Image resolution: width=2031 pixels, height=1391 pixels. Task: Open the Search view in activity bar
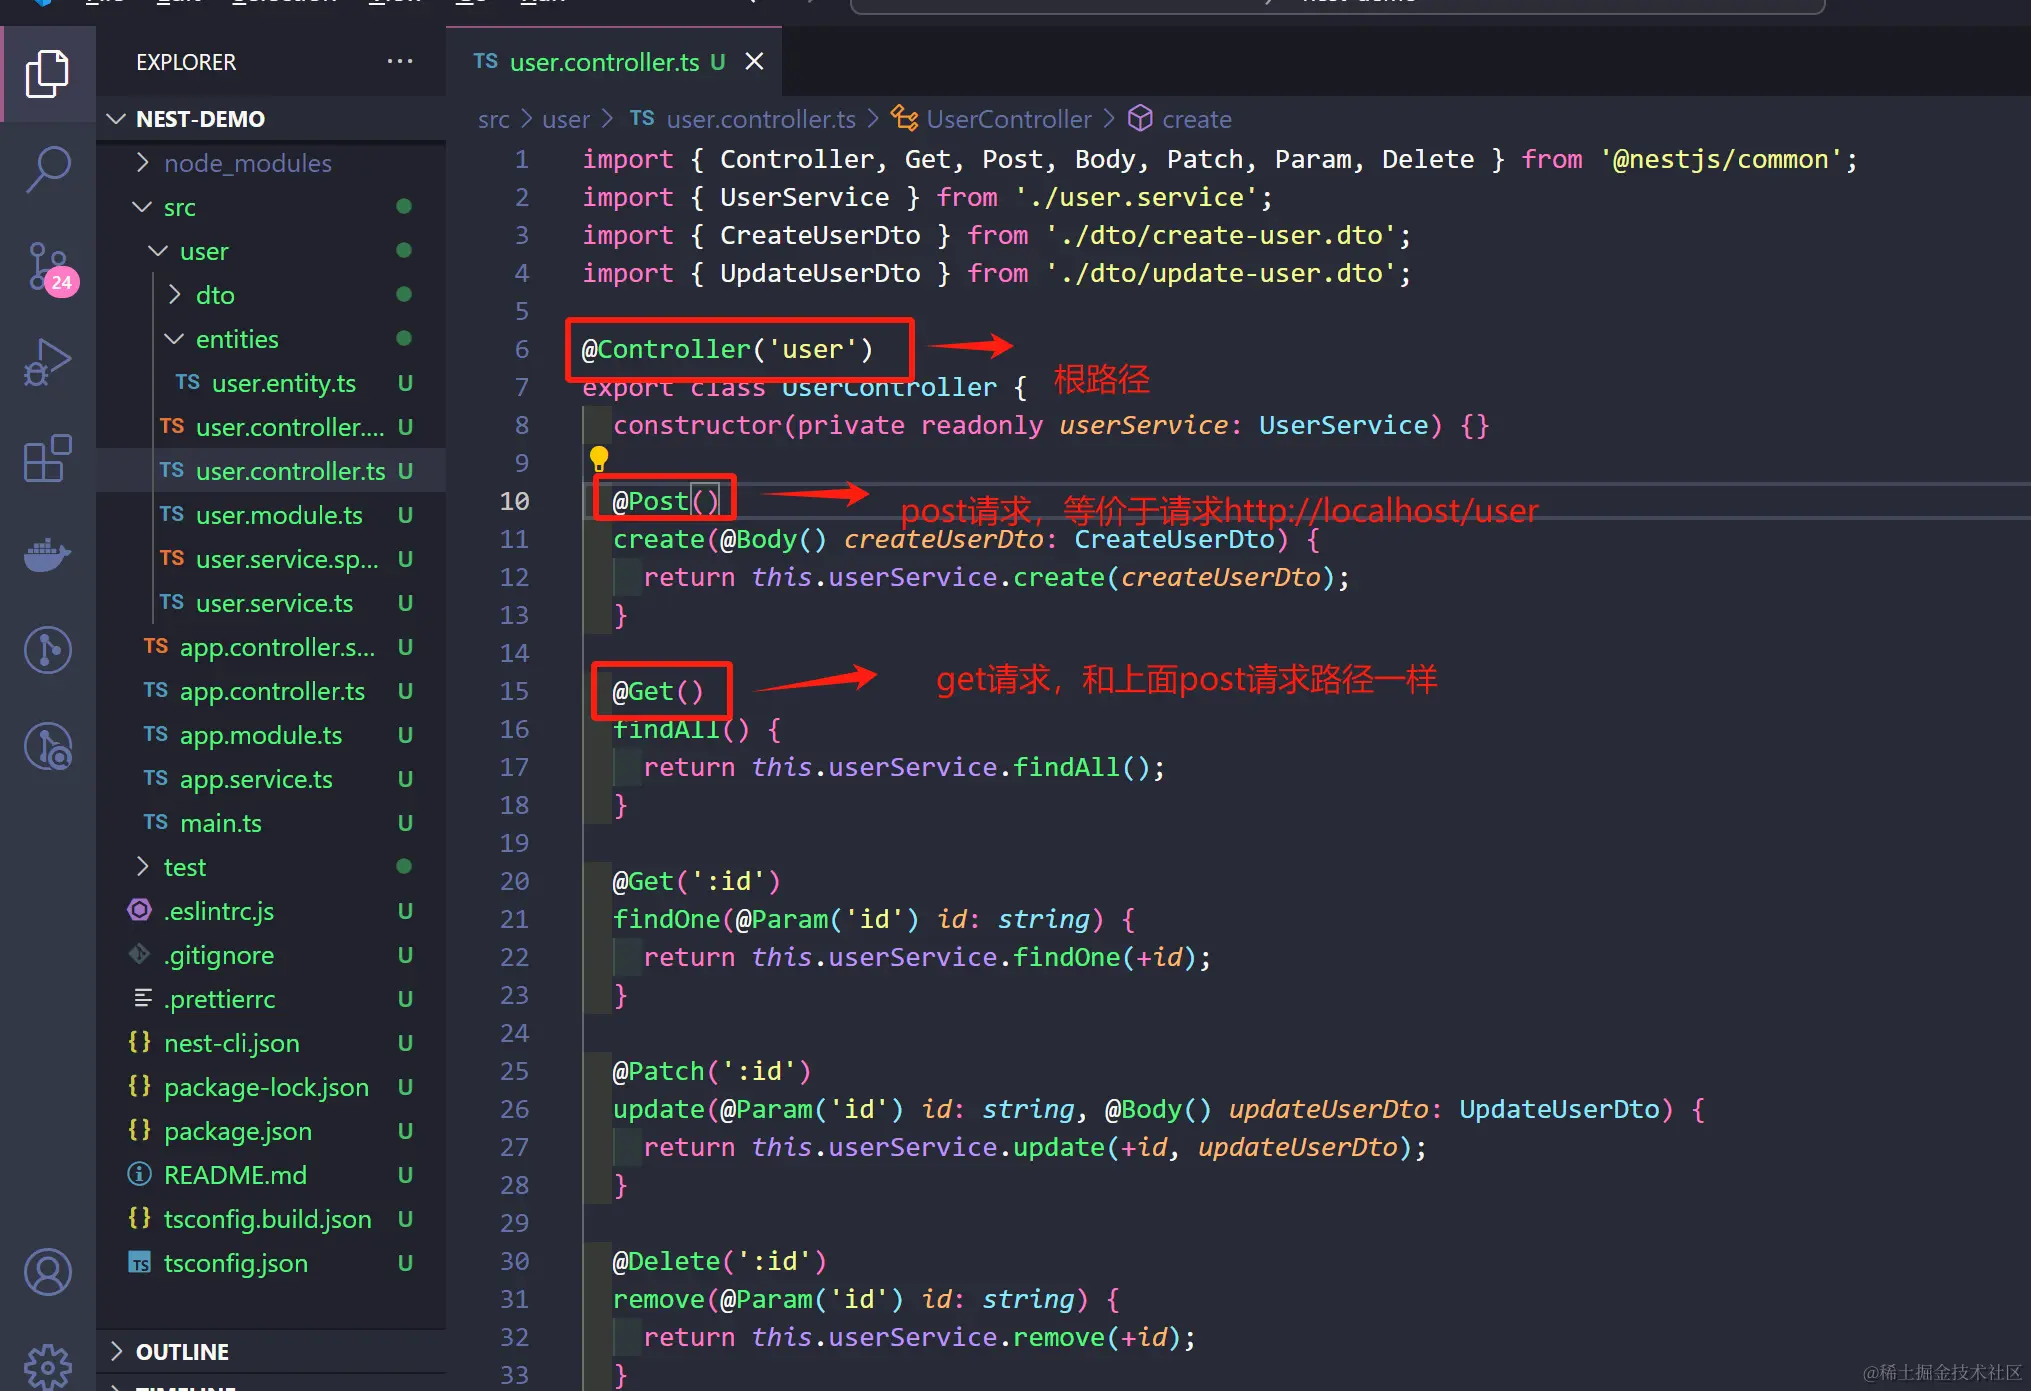click(47, 167)
